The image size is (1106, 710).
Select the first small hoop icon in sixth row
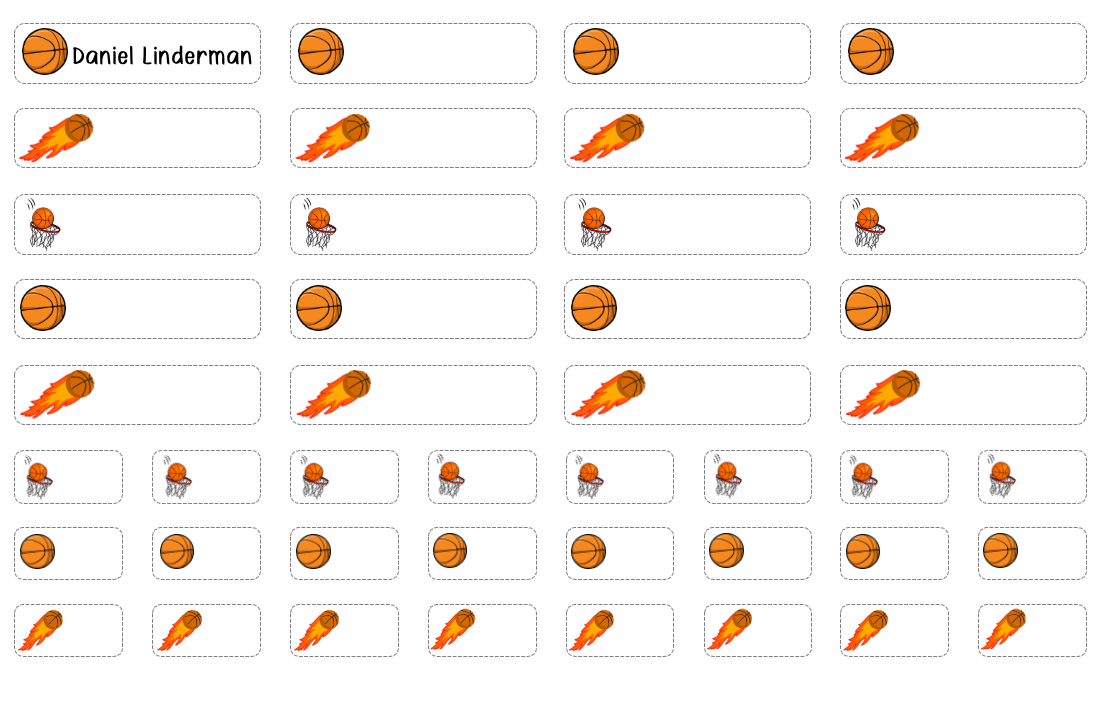(x=37, y=477)
